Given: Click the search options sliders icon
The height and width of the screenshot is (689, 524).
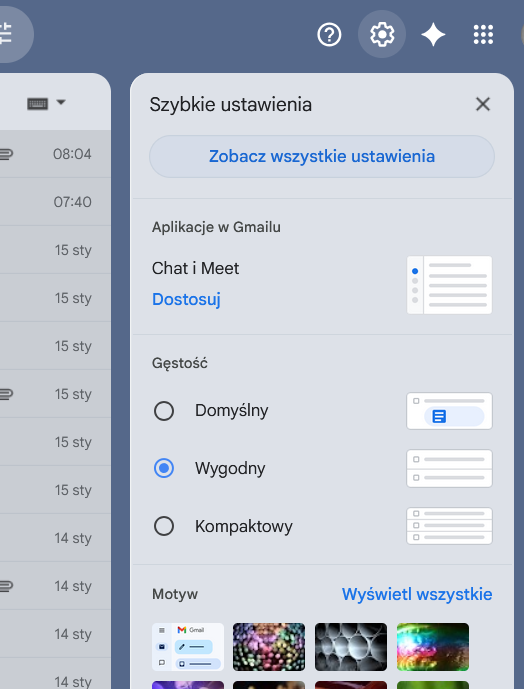Looking at the screenshot, I should click(6, 34).
